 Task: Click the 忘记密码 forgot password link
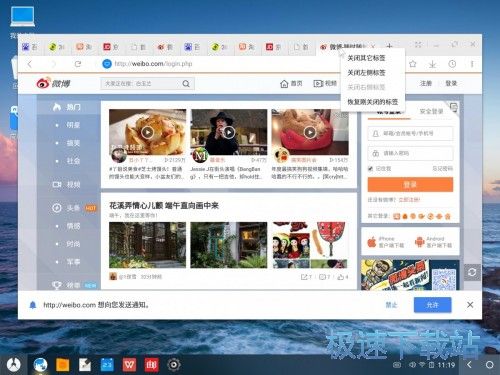(443, 169)
